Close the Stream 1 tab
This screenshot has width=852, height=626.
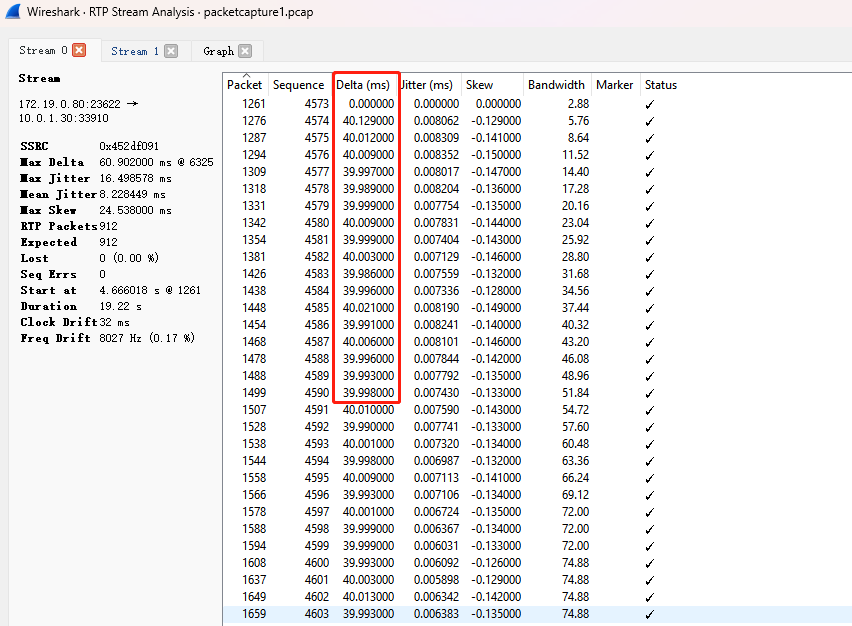(171, 51)
